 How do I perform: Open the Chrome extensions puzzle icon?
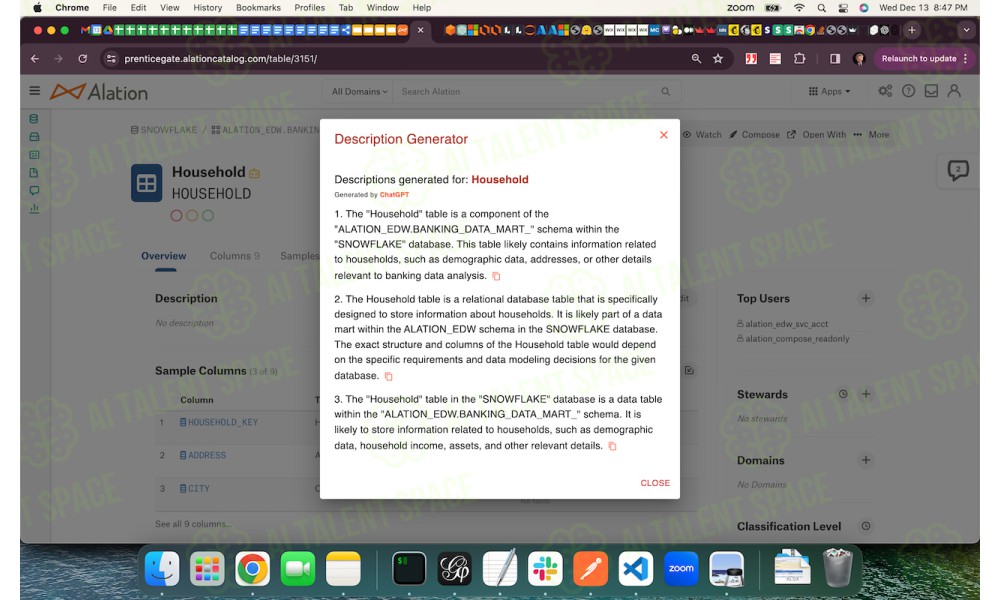tap(799, 59)
